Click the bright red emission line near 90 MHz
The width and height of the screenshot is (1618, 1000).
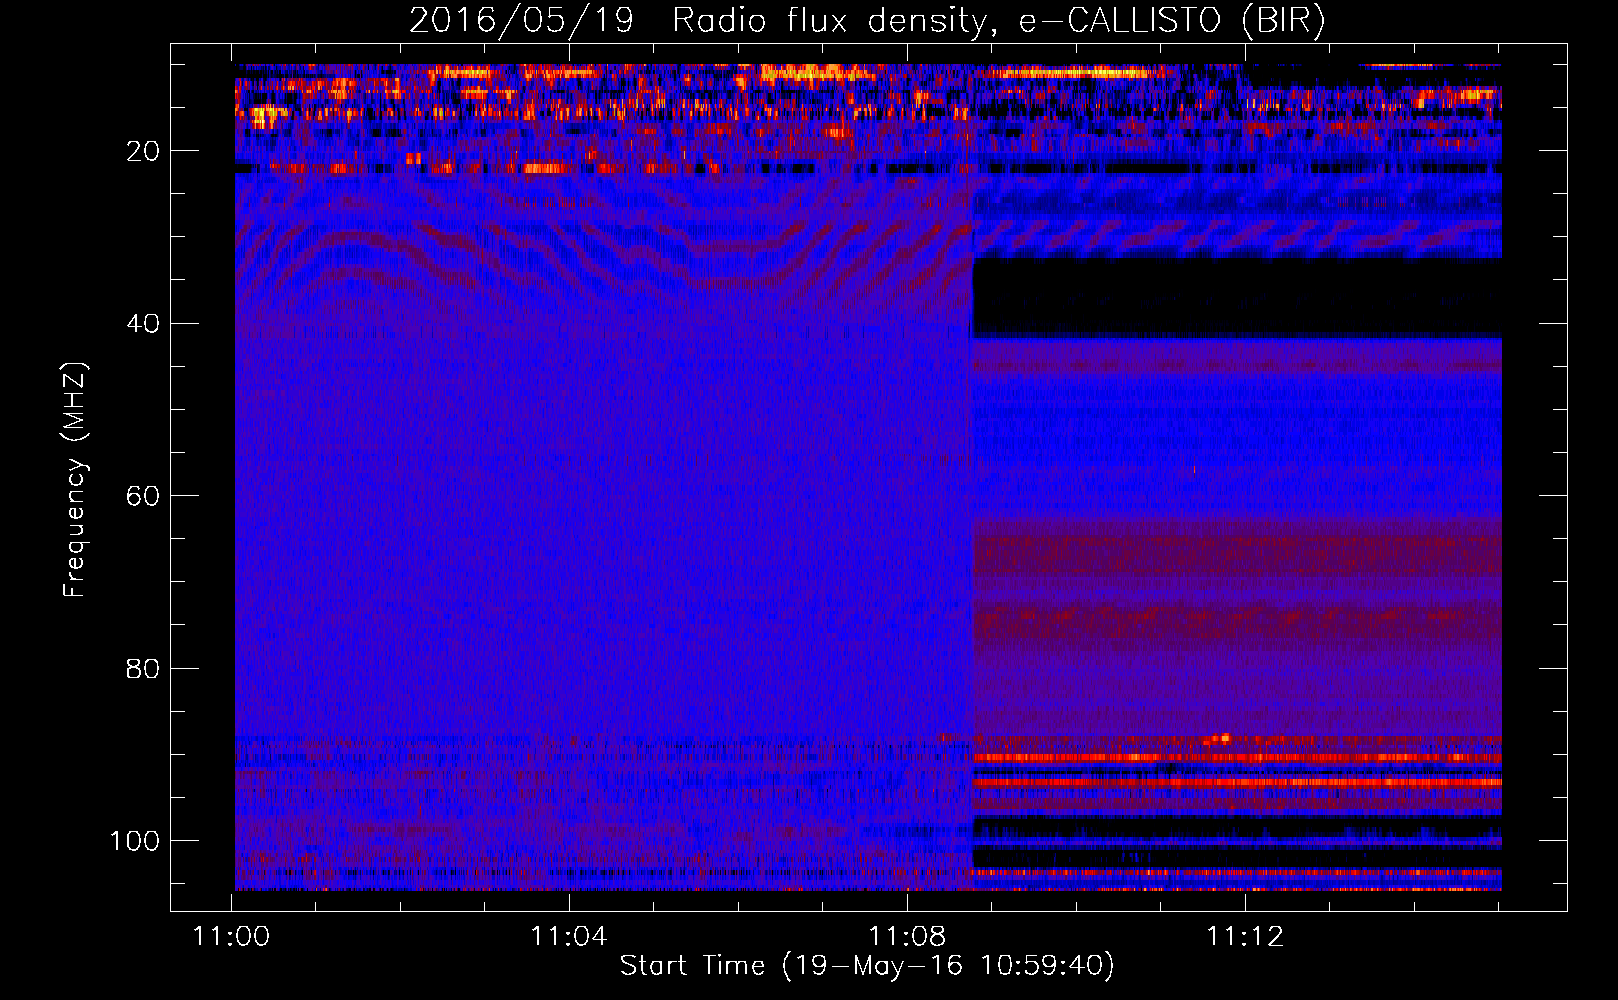(x=1238, y=758)
